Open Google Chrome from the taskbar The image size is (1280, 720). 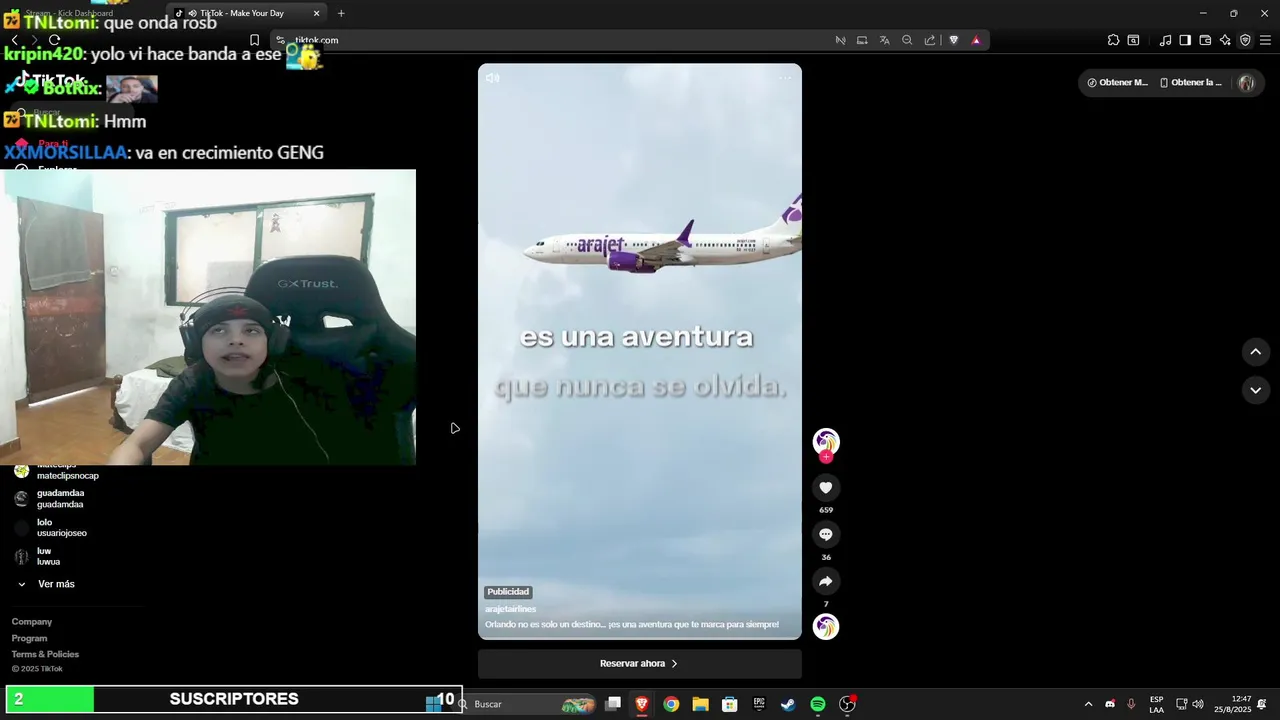tap(671, 704)
